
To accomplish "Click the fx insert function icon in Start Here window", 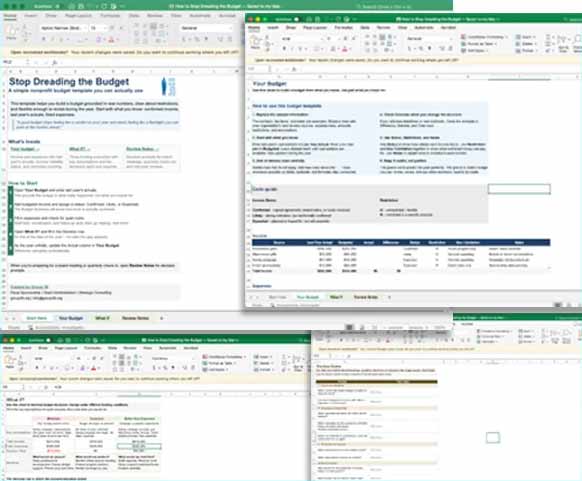I will 55,62.
